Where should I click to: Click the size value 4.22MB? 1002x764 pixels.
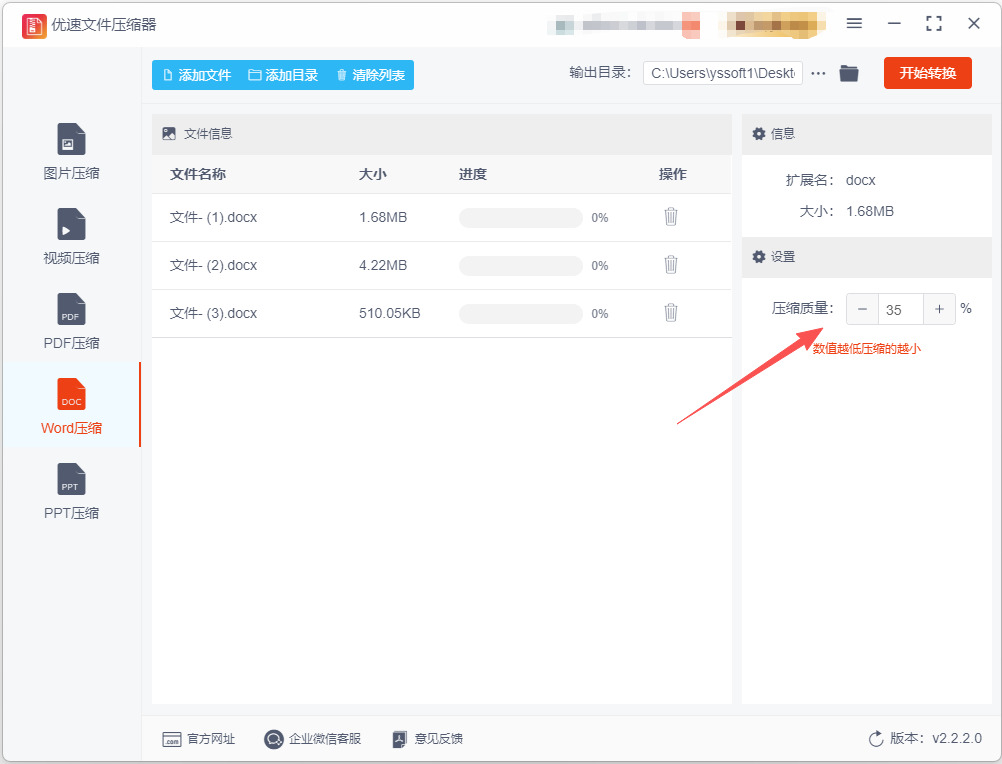pos(383,266)
